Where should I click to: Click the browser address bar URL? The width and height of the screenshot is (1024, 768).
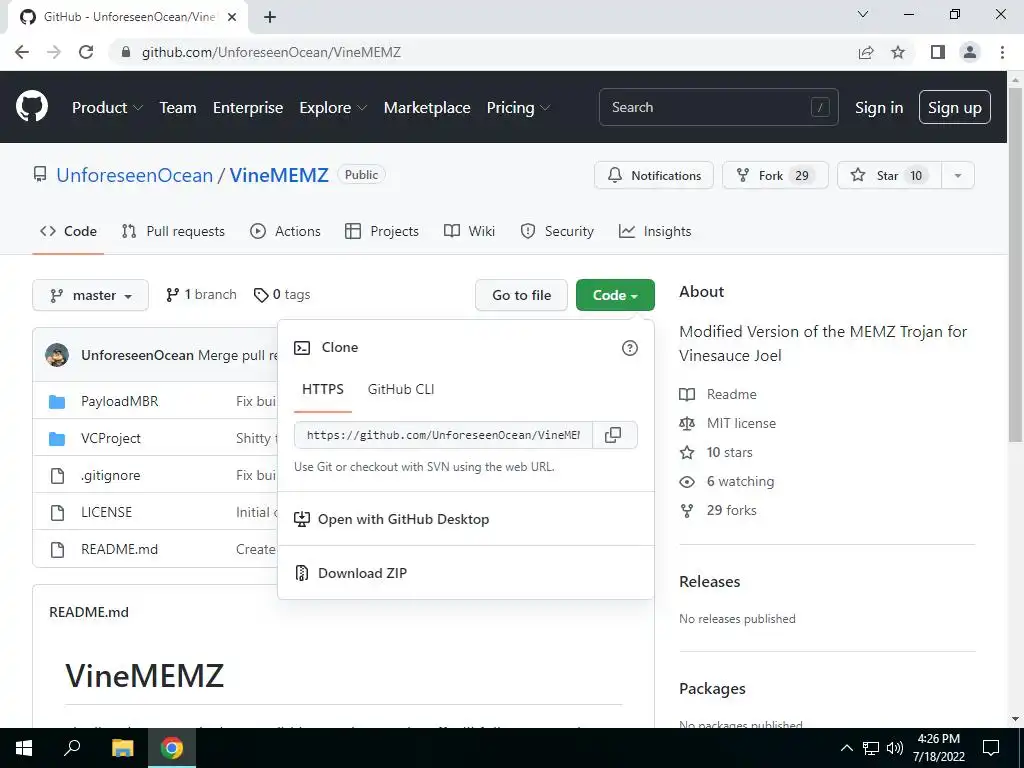point(271,52)
